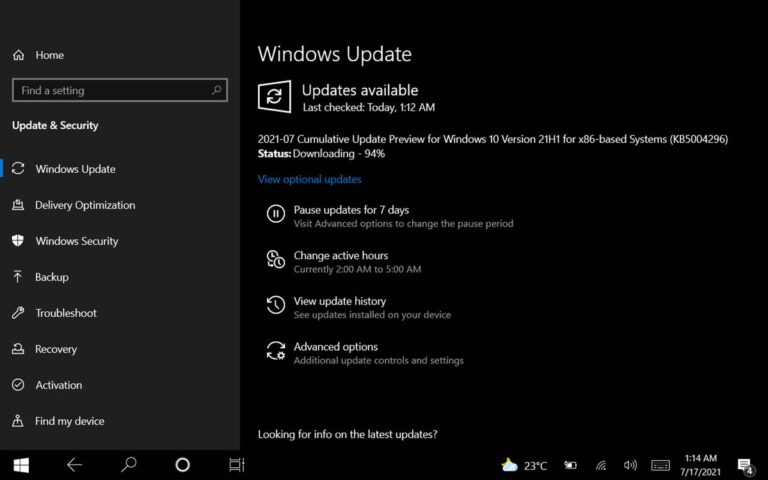Click the Wi-Fi network tray icon
Image resolution: width=768 pixels, height=480 pixels.
(600, 465)
